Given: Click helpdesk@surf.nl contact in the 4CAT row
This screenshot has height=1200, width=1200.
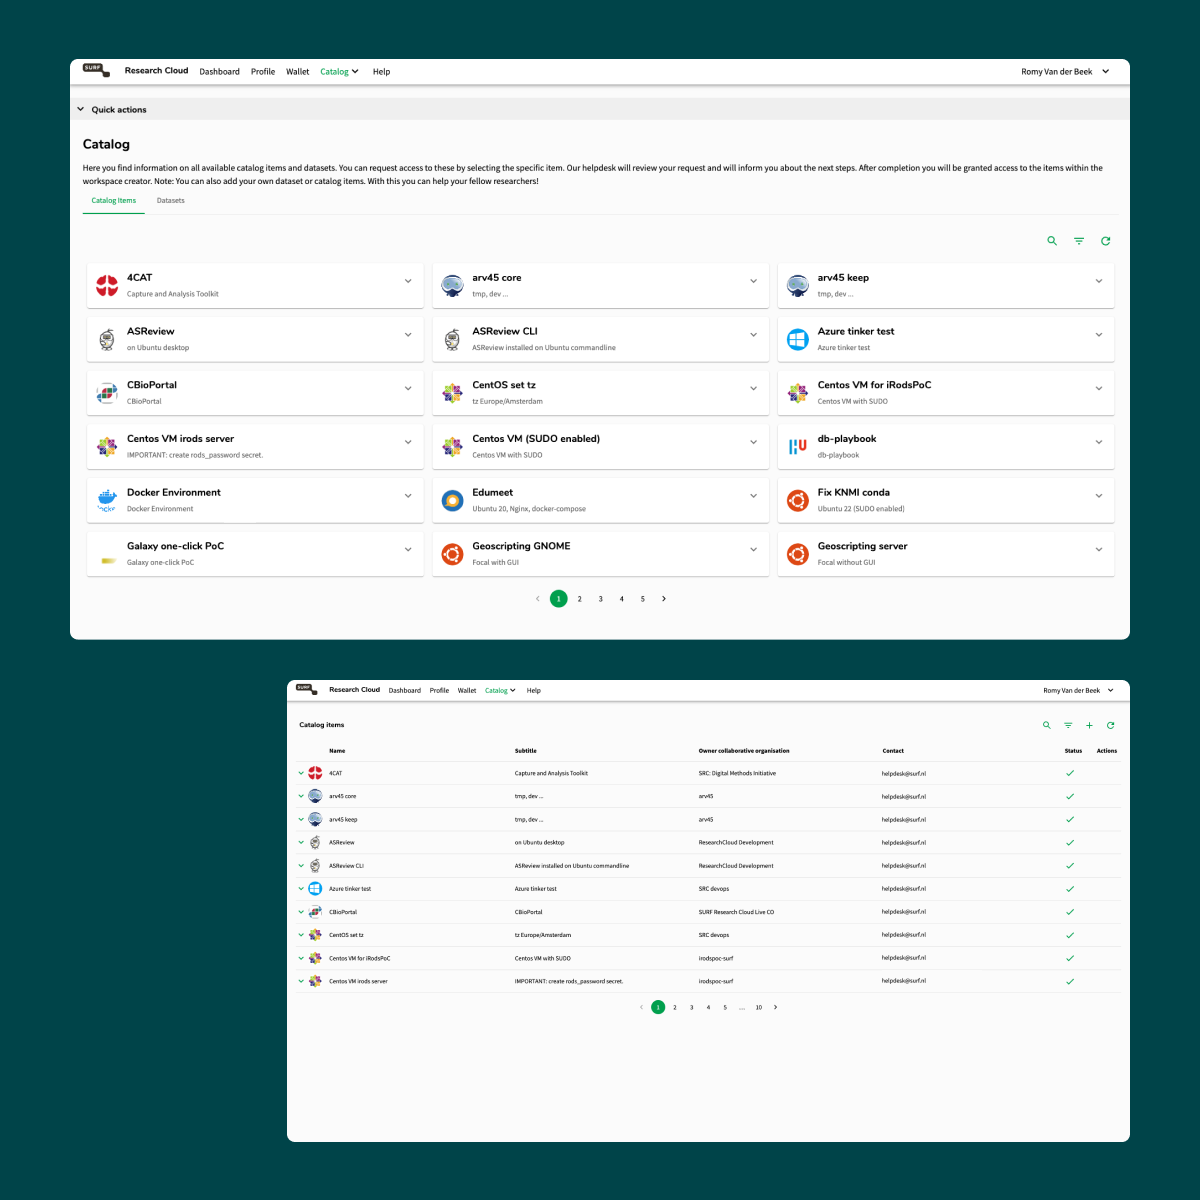Looking at the screenshot, I should (904, 773).
